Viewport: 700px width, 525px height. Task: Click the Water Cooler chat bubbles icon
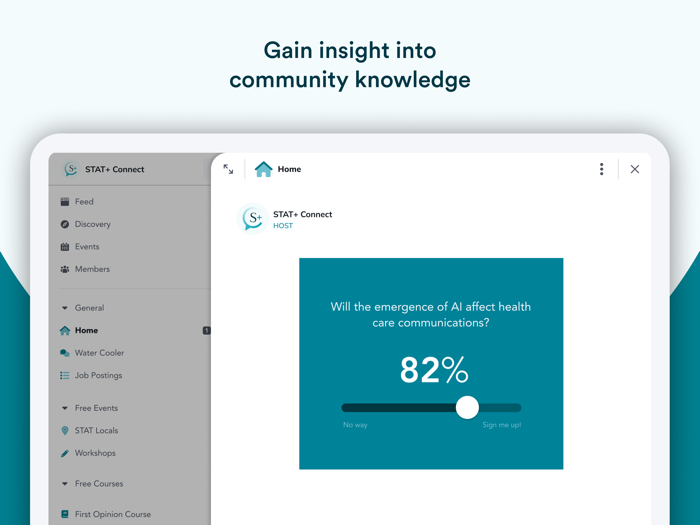65,353
